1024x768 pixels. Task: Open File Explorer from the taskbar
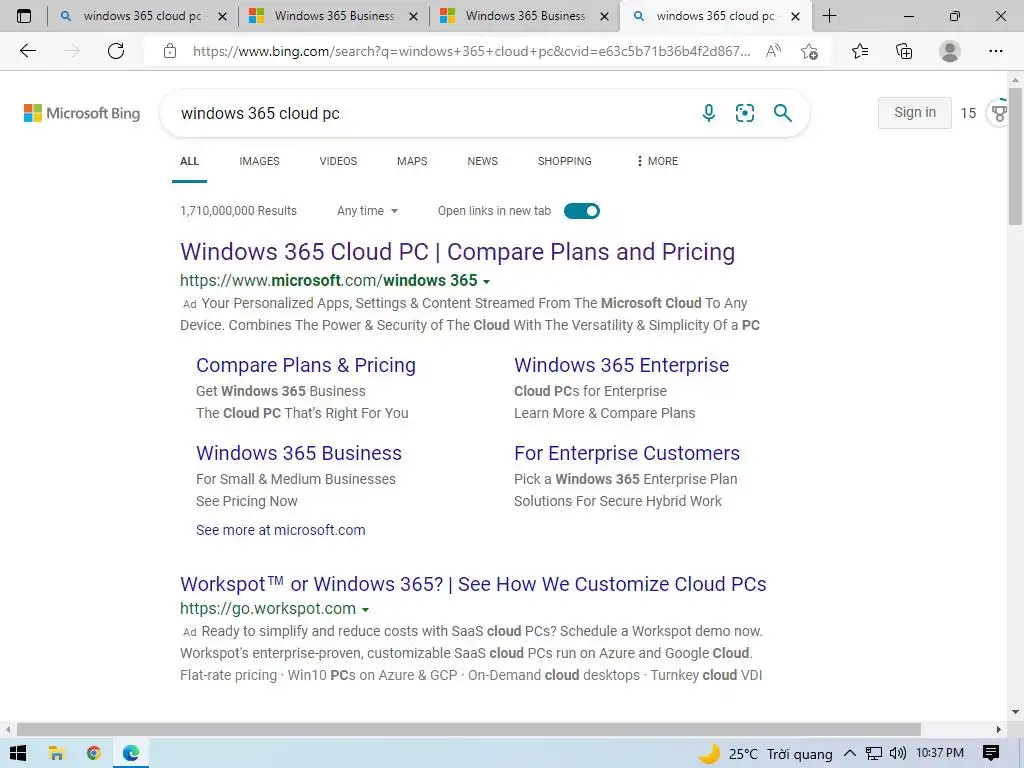(56, 753)
